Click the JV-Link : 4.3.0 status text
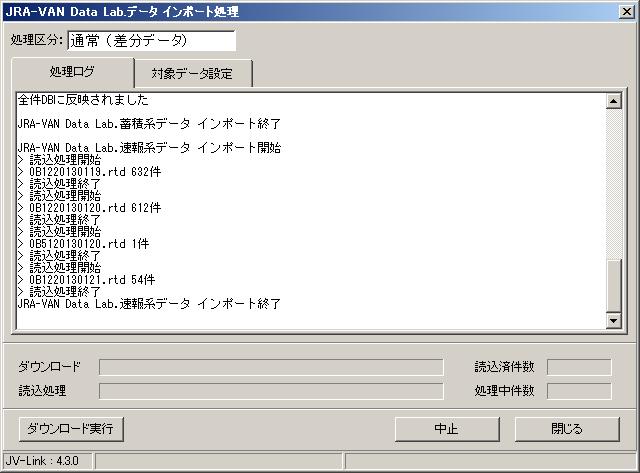 click(42, 461)
